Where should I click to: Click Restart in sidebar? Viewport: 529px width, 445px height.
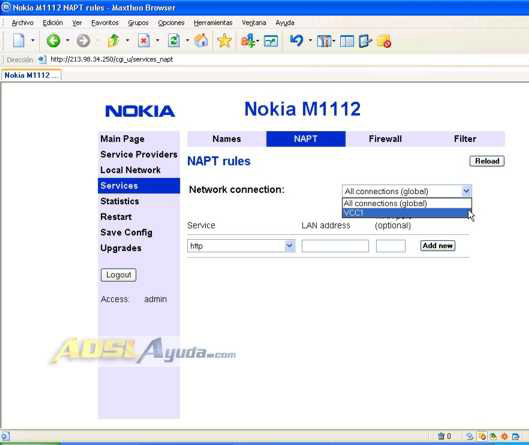[116, 217]
